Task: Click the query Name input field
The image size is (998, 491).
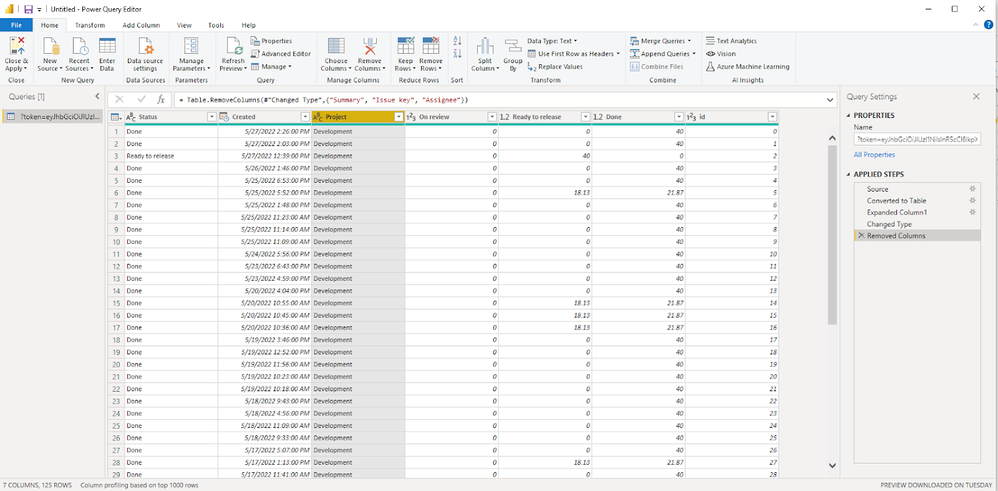Action: 917,140
